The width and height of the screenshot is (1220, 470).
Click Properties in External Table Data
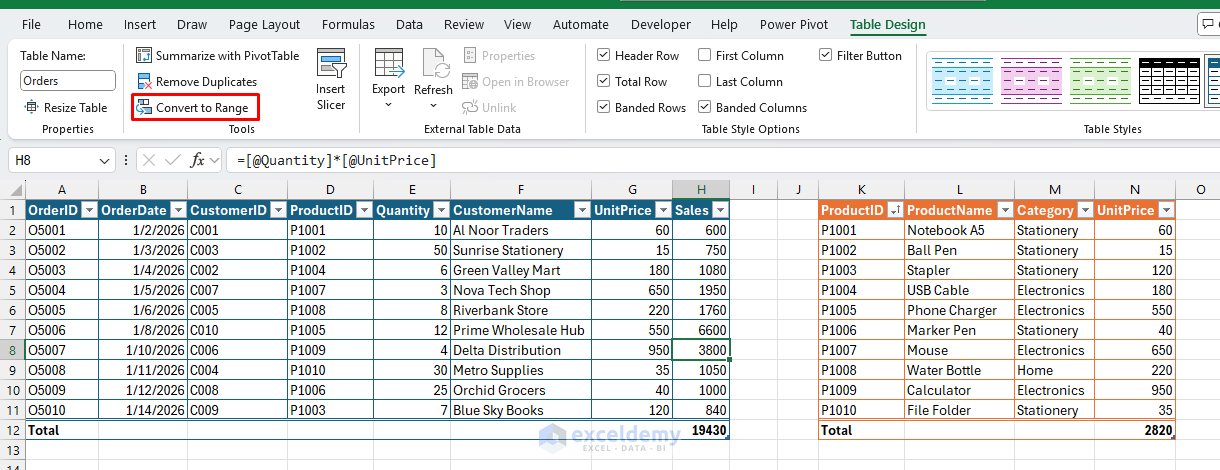498,56
